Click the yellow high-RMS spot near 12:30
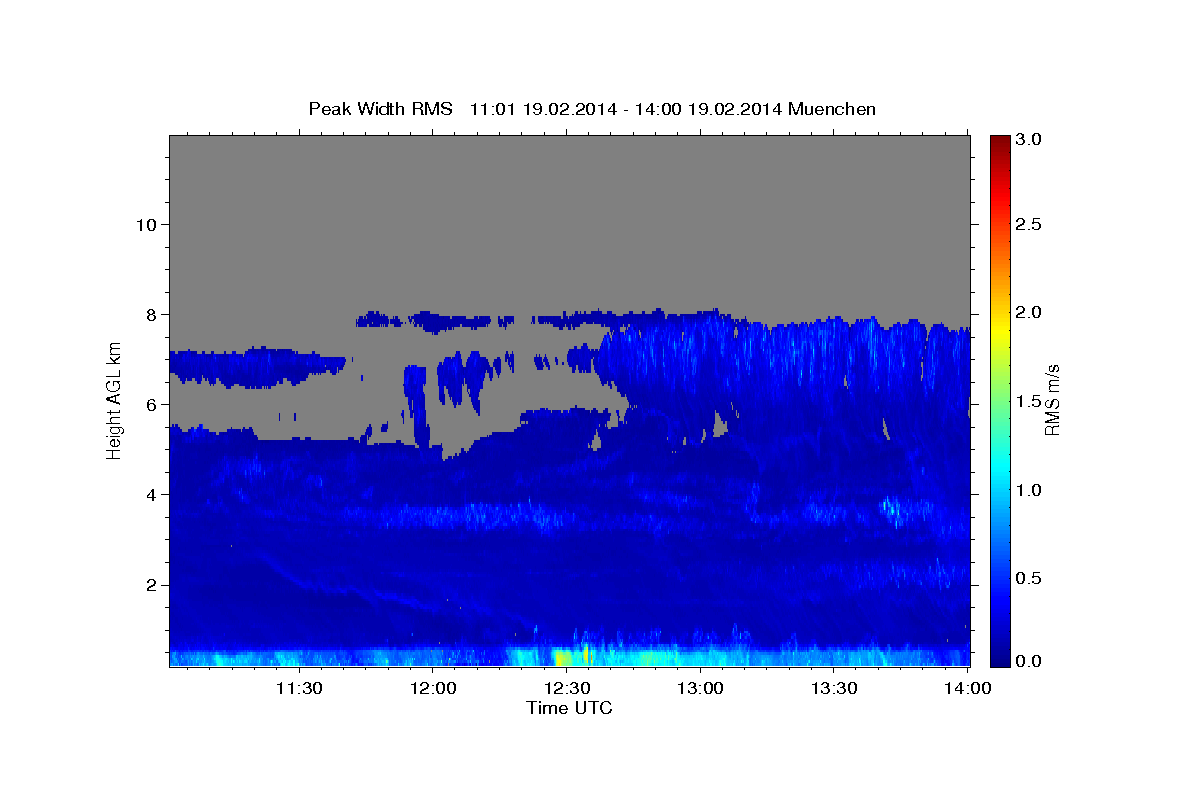This screenshot has height=800, width=1200. click(x=561, y=657)
